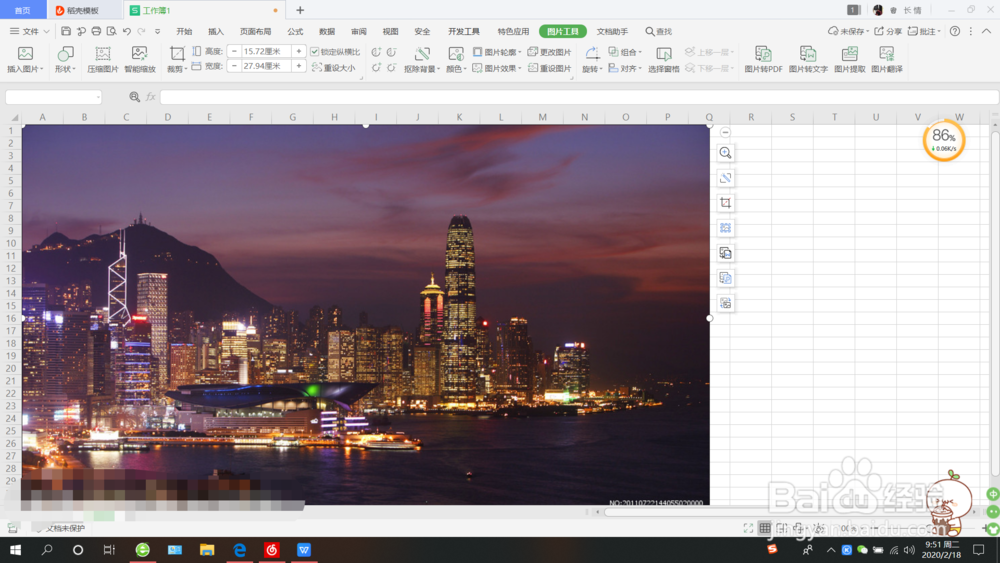
Task: Switch to the 稻壳模板 document tab
Action: click(83, 10)
